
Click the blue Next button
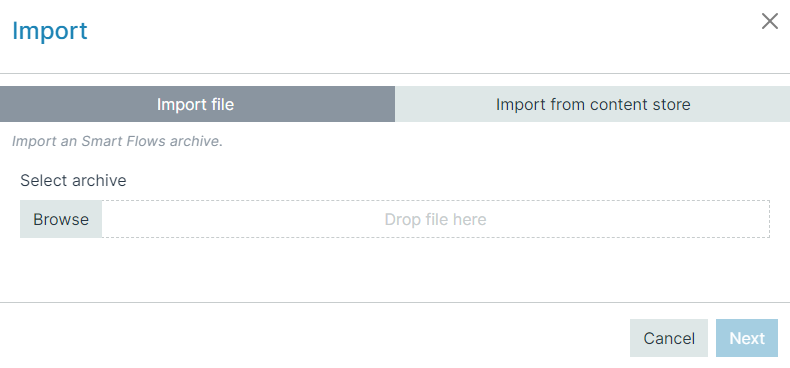(x=747, y=338)
